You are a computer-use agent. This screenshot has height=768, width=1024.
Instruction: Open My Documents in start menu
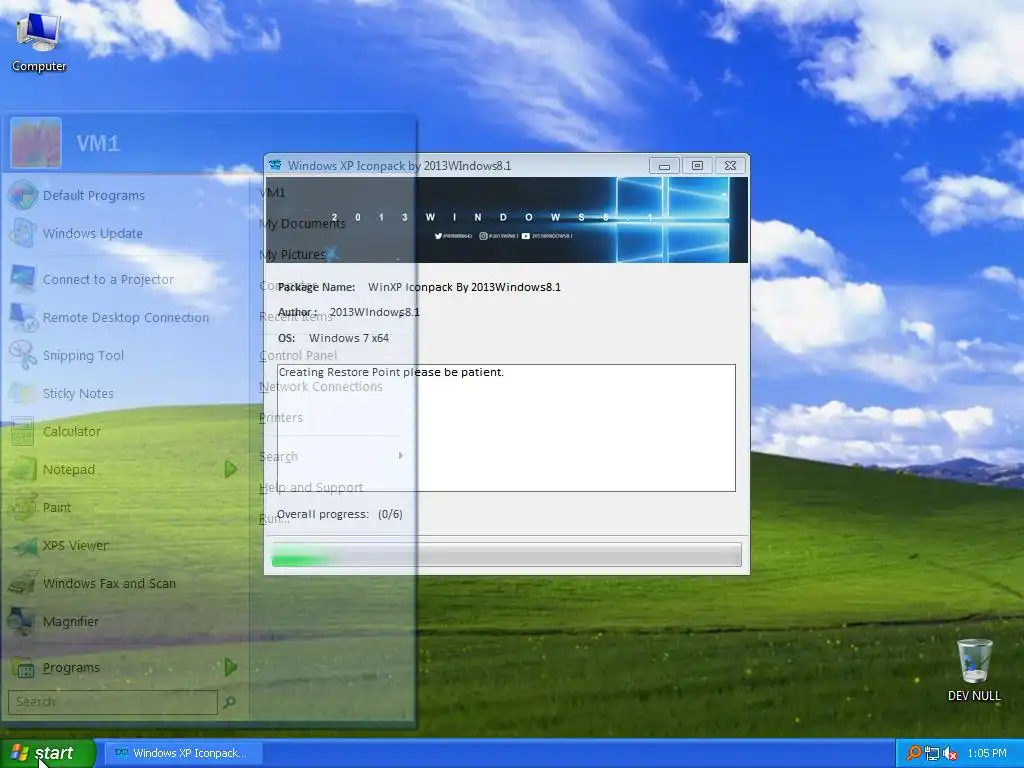point(302,223)
